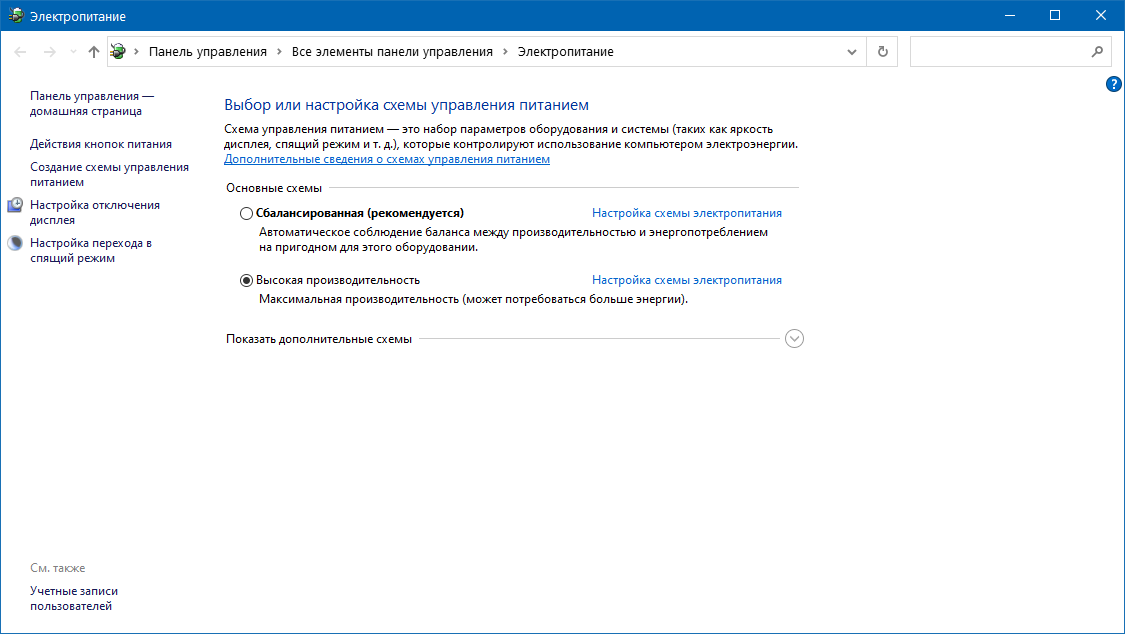
Task: Click the Основные схемы heading
Action: tap(274, 188)
